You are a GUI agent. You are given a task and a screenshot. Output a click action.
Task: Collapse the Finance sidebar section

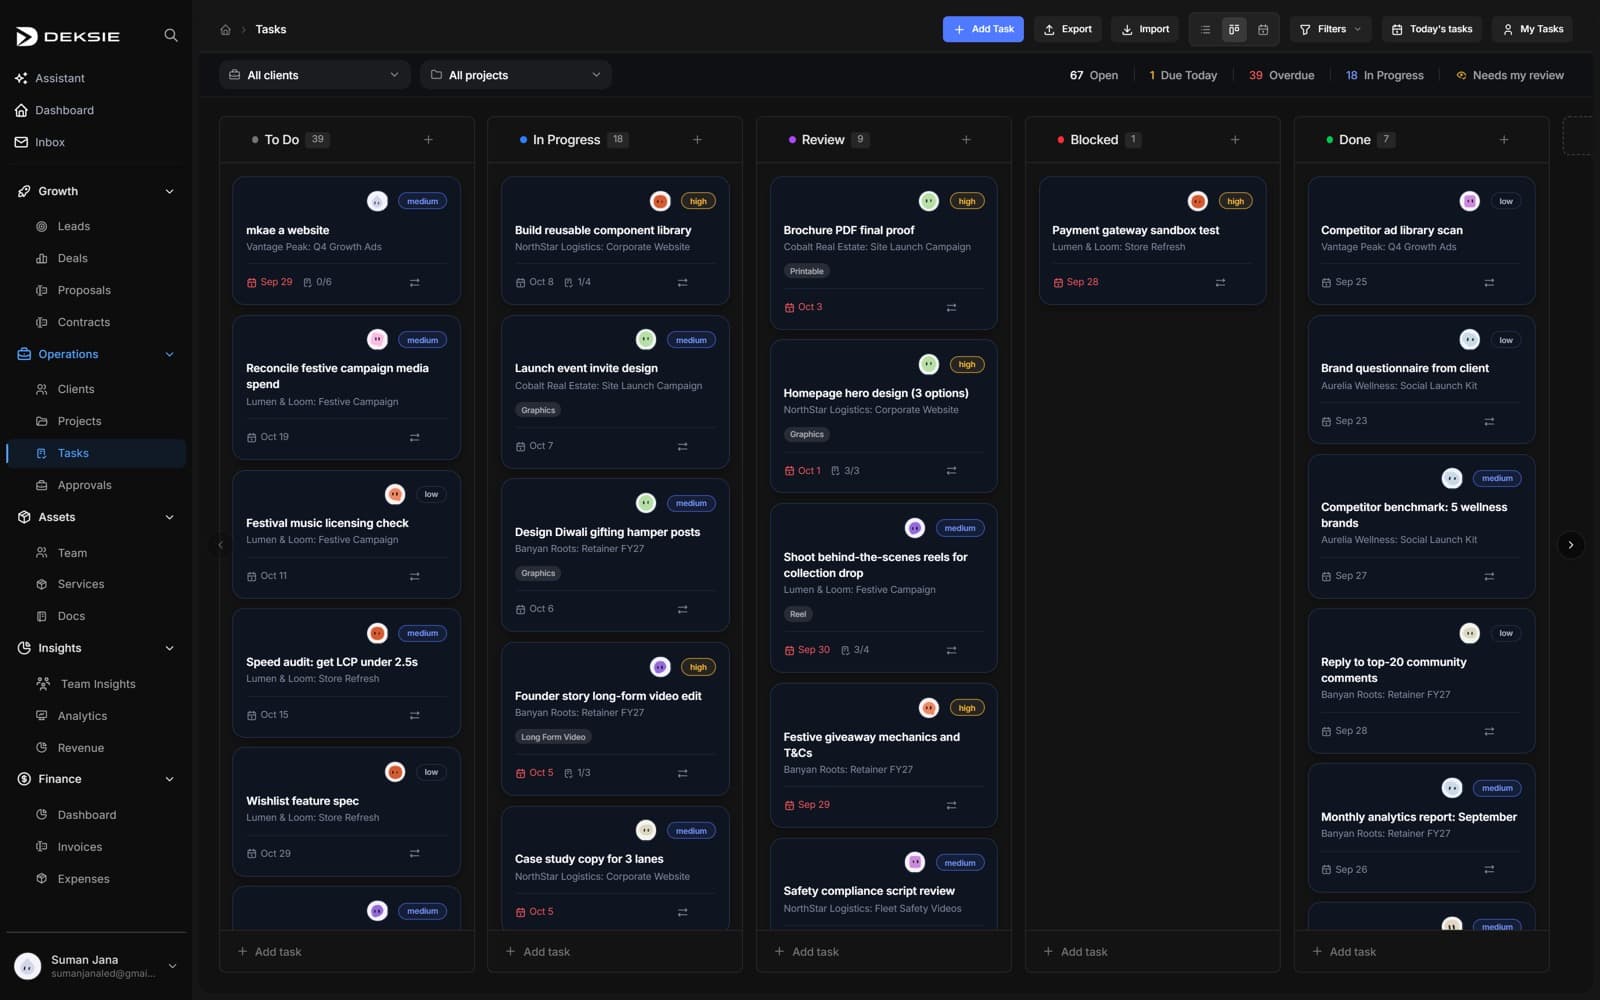coord(169,780)
